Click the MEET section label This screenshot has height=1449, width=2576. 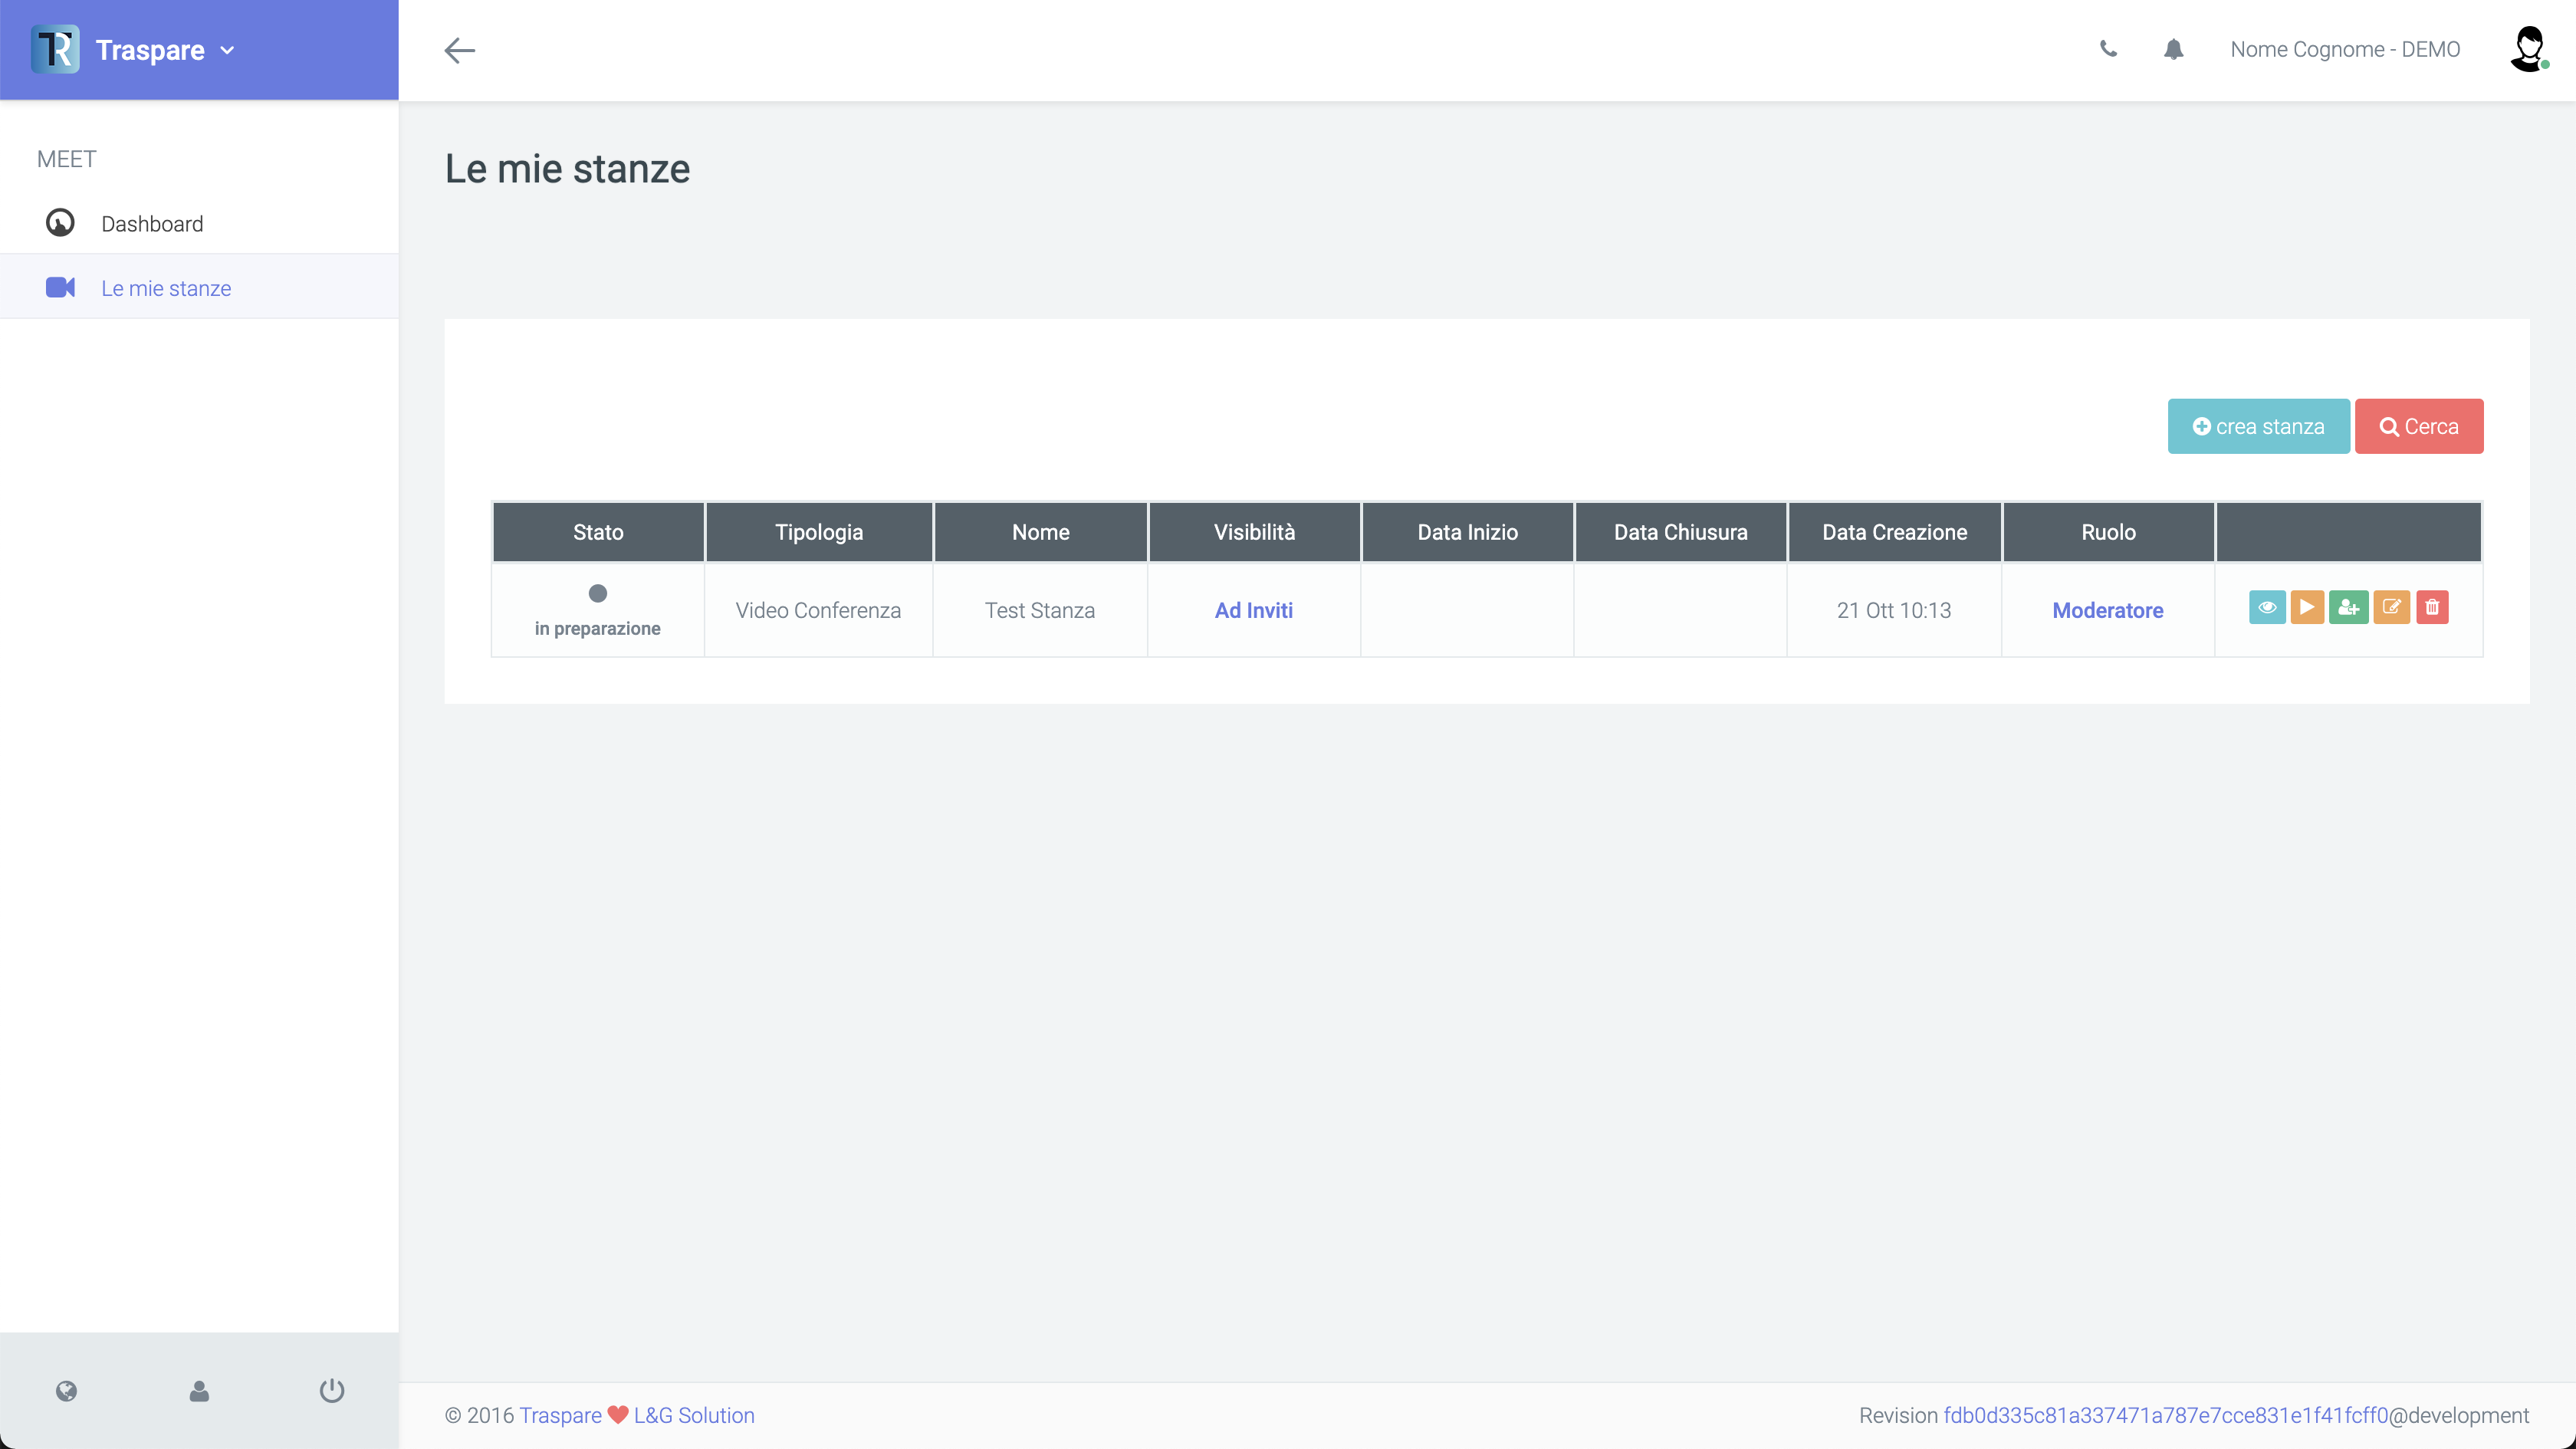pos(66,159)
